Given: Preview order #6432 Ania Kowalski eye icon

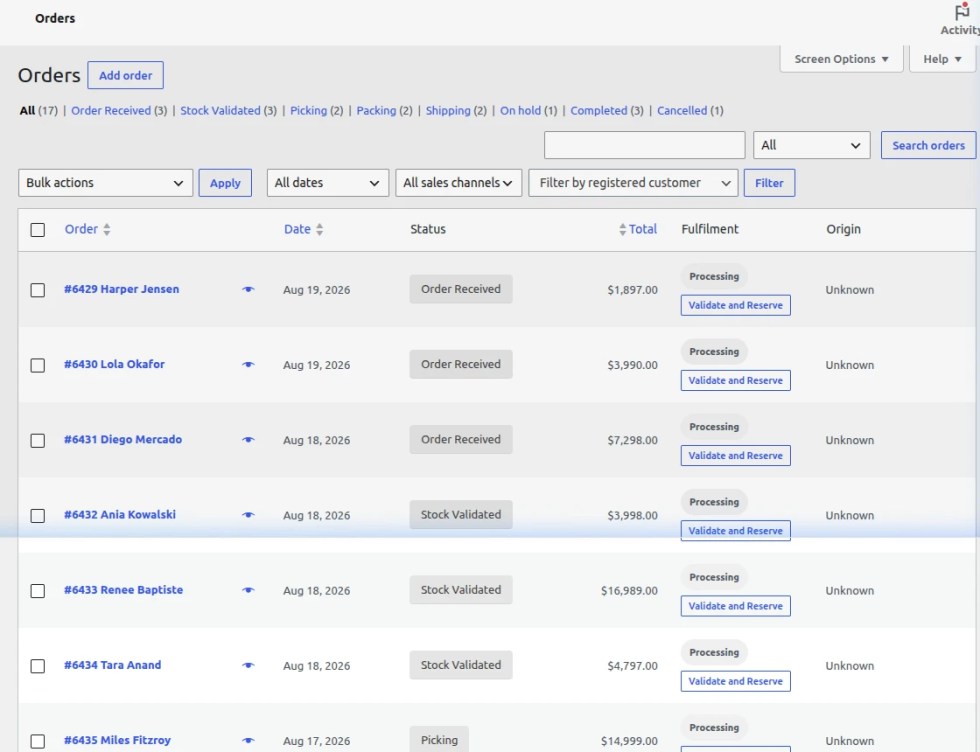Looking at the screenshot, I should (x=248, y=515).
